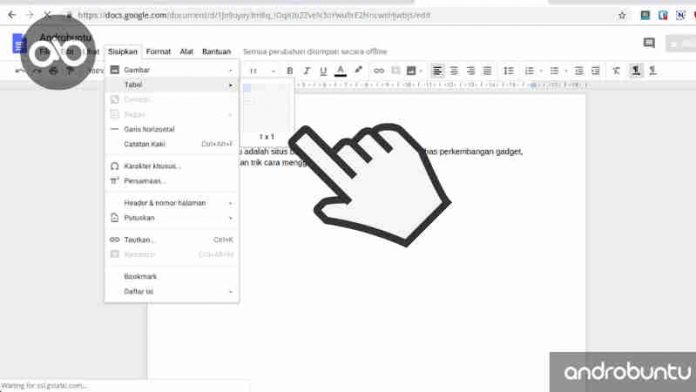Open the Format menu
696x392 pixels.
click(158, 51)
